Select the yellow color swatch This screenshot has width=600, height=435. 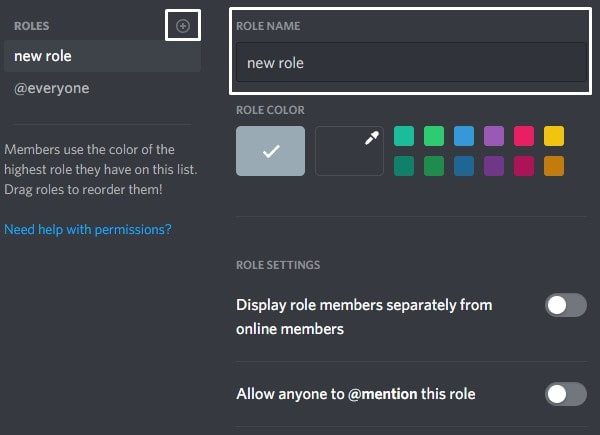coord(554,136)
